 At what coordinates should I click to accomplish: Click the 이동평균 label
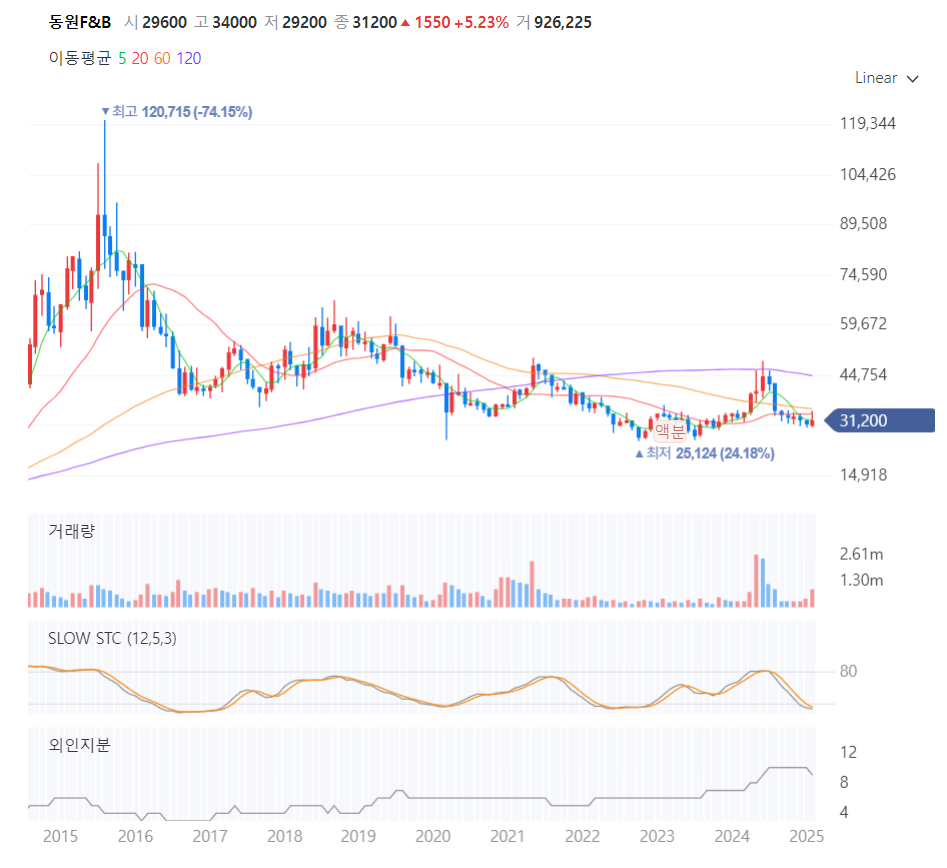coord(80,59)
